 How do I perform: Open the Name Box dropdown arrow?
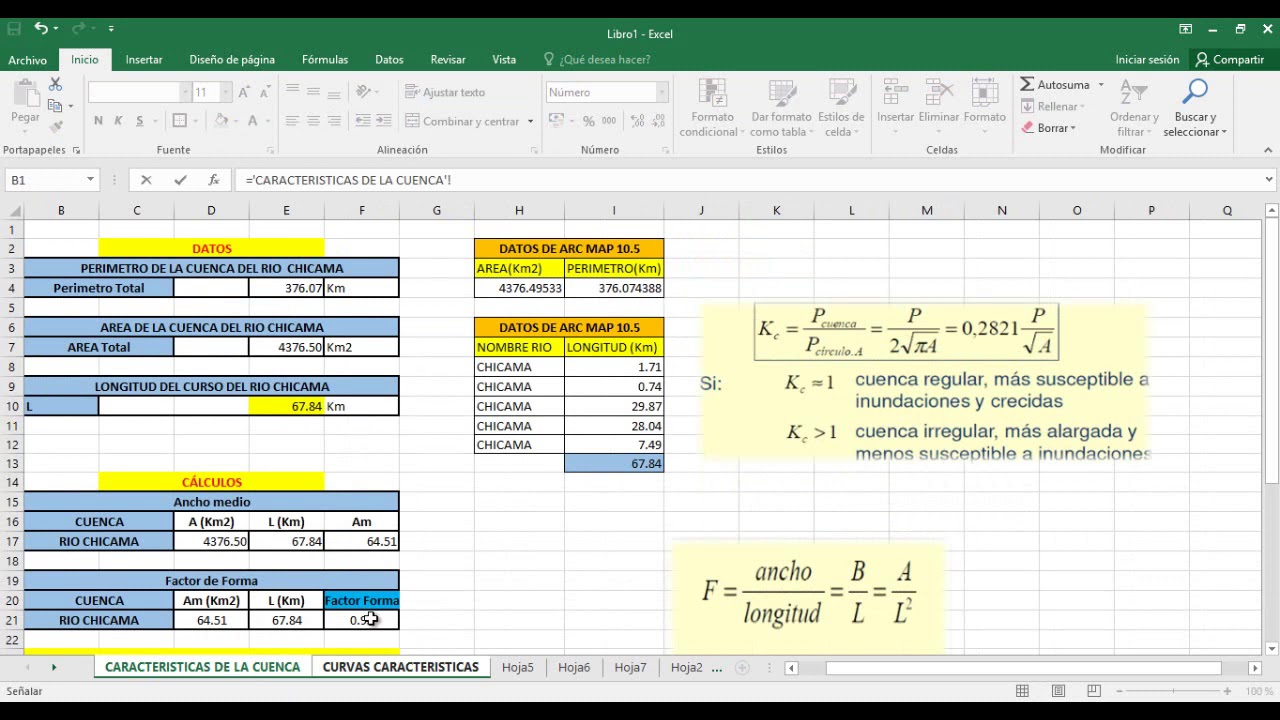[x=90, y=180]
